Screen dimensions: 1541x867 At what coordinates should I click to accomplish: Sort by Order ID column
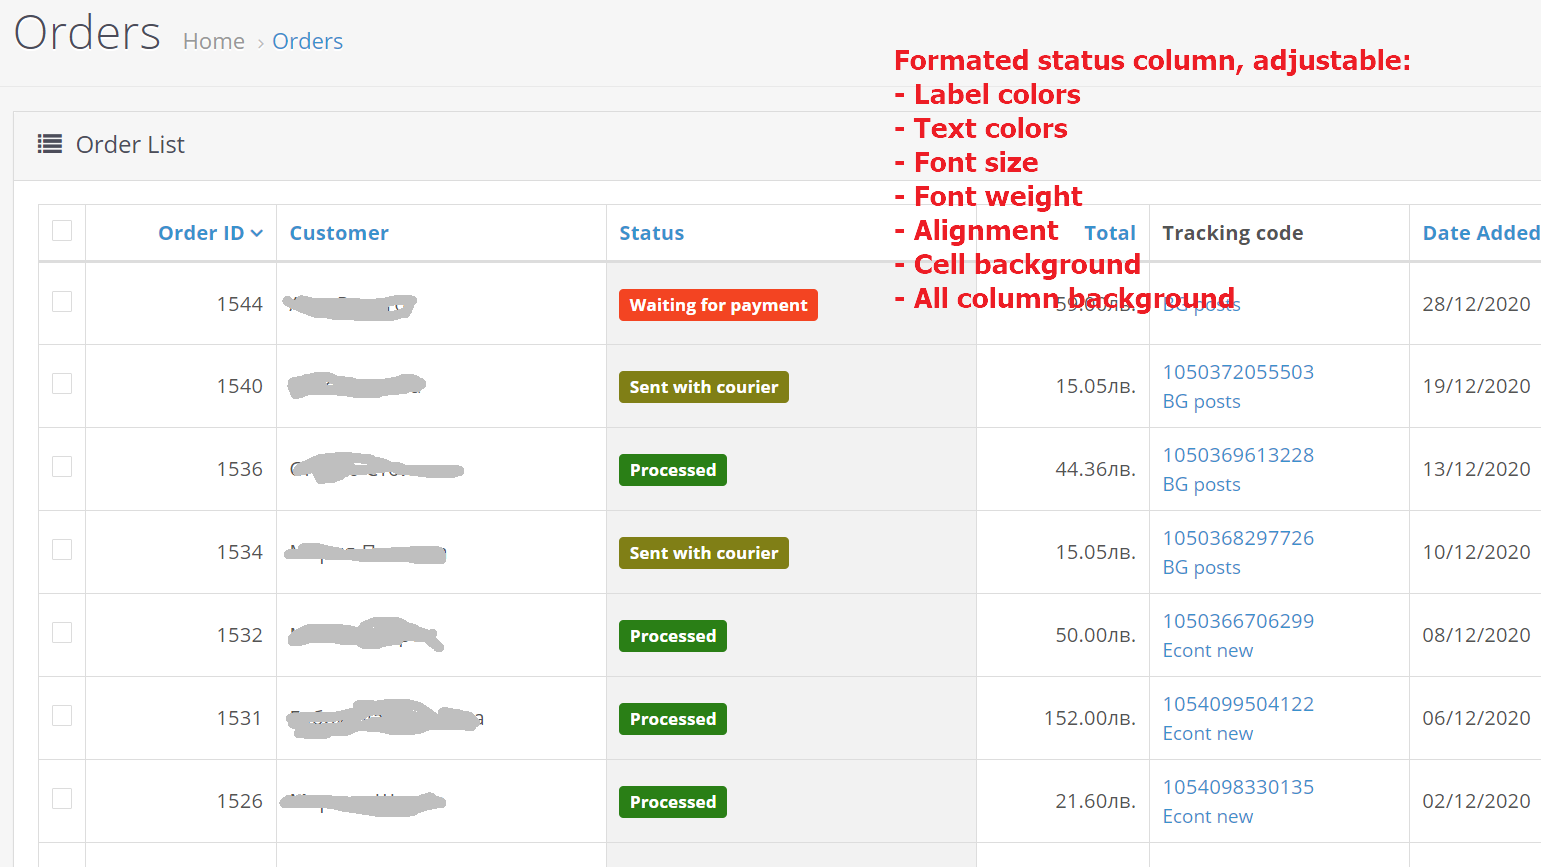[x=201, y=233]
